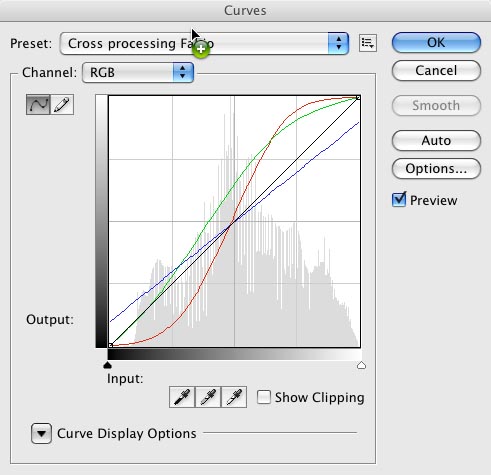Toggle the Preview checkbox
The height and width of the screenshot is (475, 491).
pyautogui.click(x=399, y=200)
